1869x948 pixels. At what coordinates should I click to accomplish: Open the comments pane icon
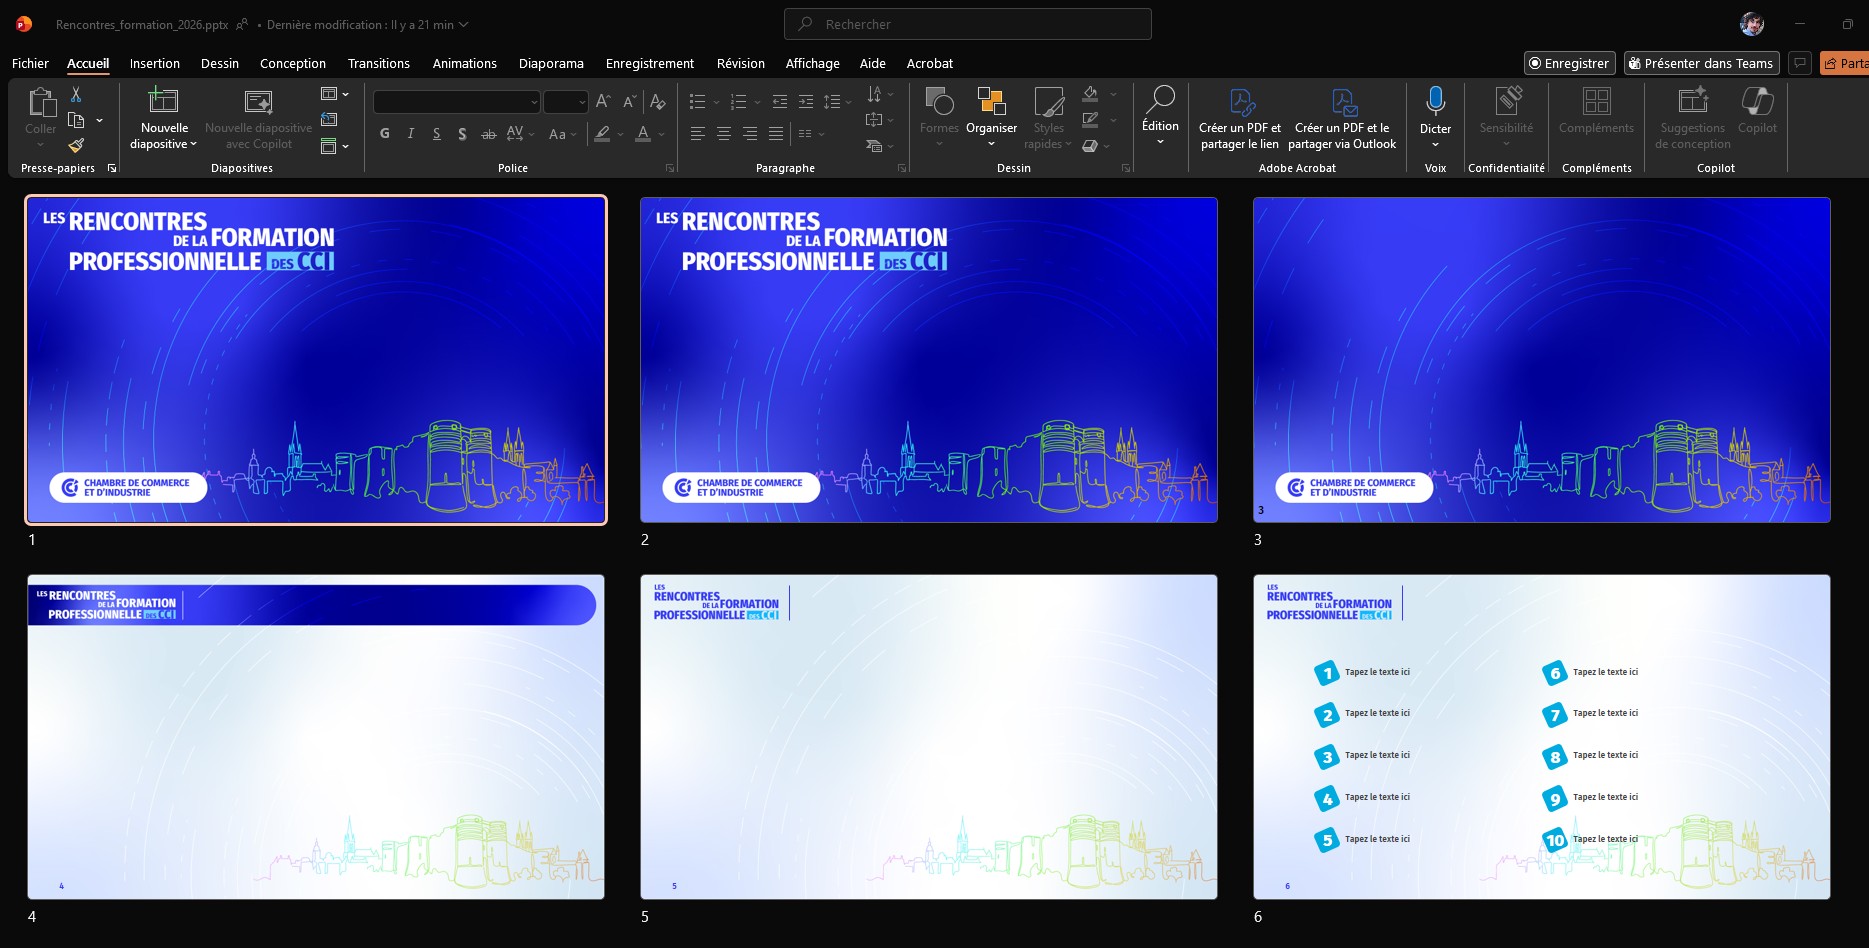point(1800,63)
